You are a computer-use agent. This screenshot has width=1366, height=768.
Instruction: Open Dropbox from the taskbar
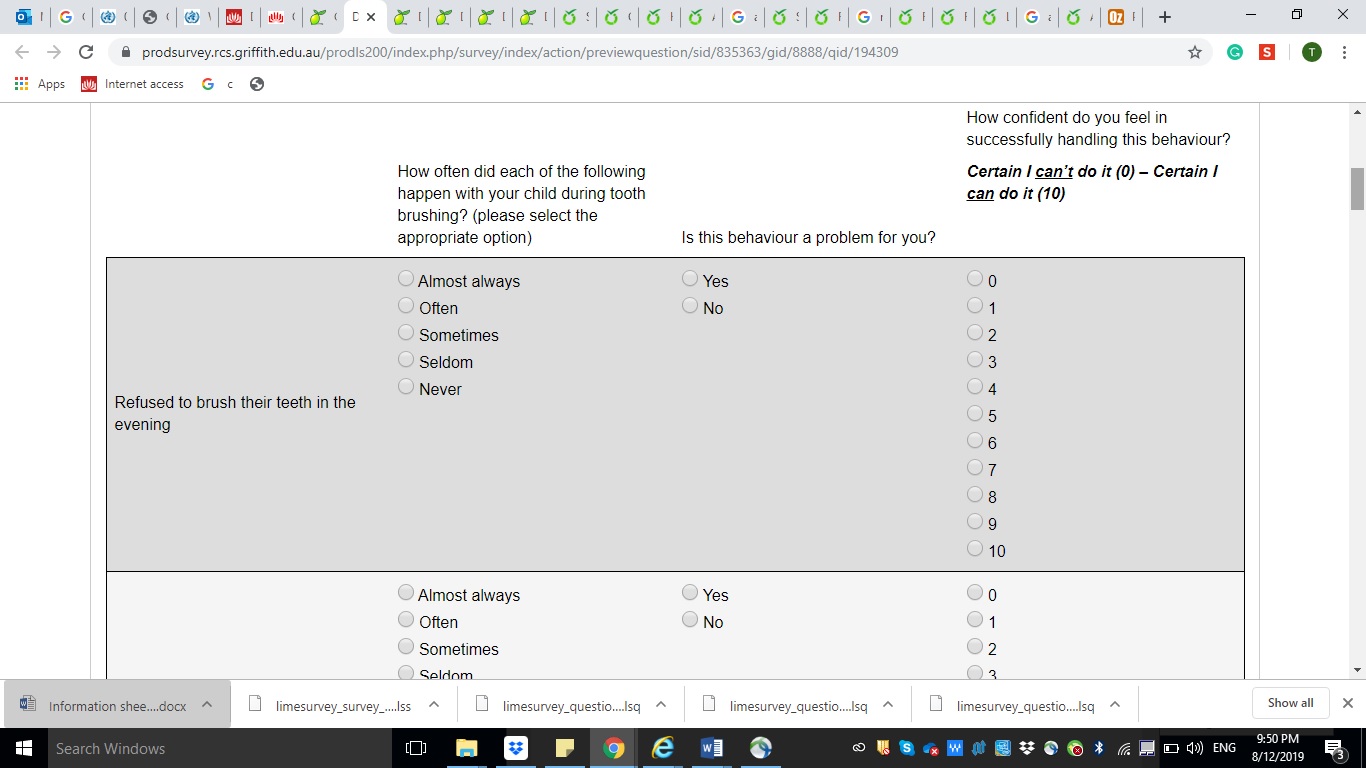click(516, 748)
